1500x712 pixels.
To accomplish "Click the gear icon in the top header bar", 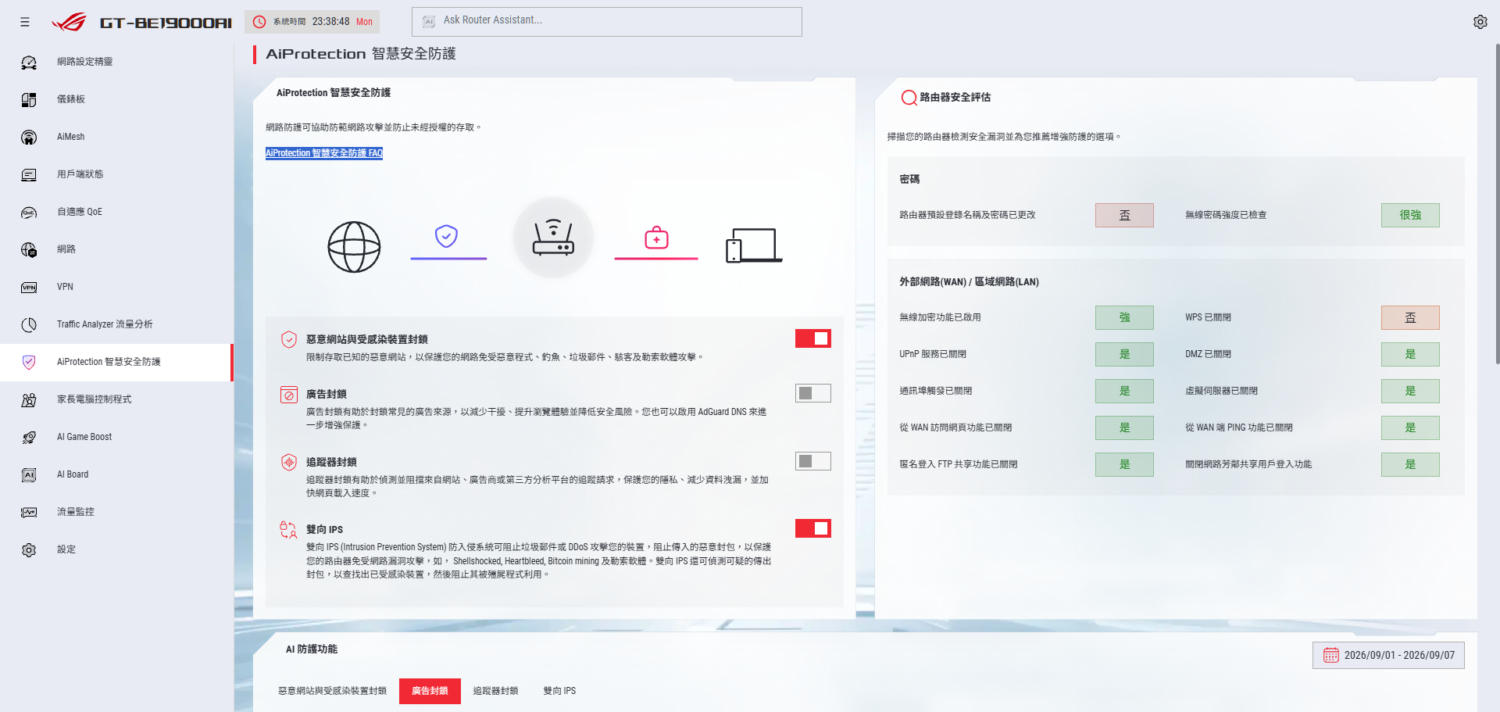I will (1480, 22).
